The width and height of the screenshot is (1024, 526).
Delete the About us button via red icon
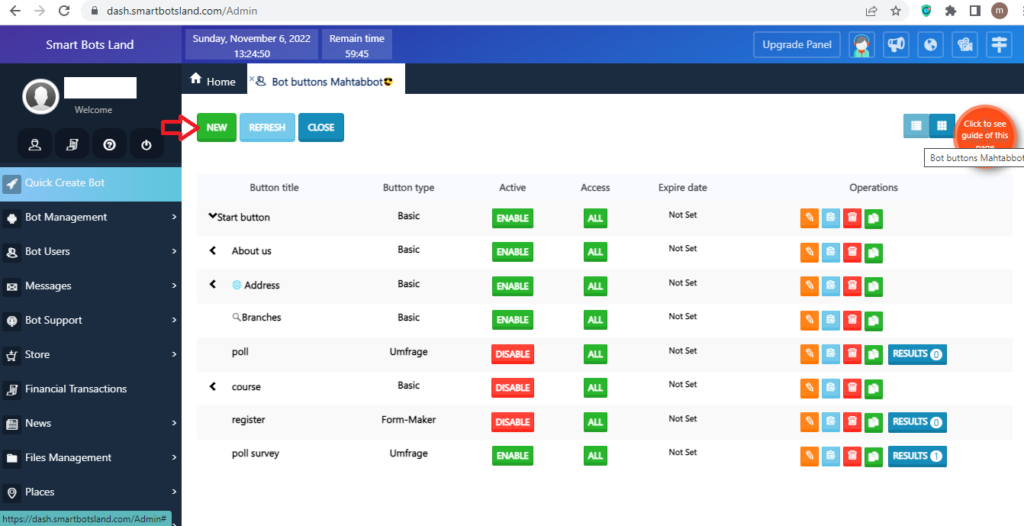click(852, 252)
